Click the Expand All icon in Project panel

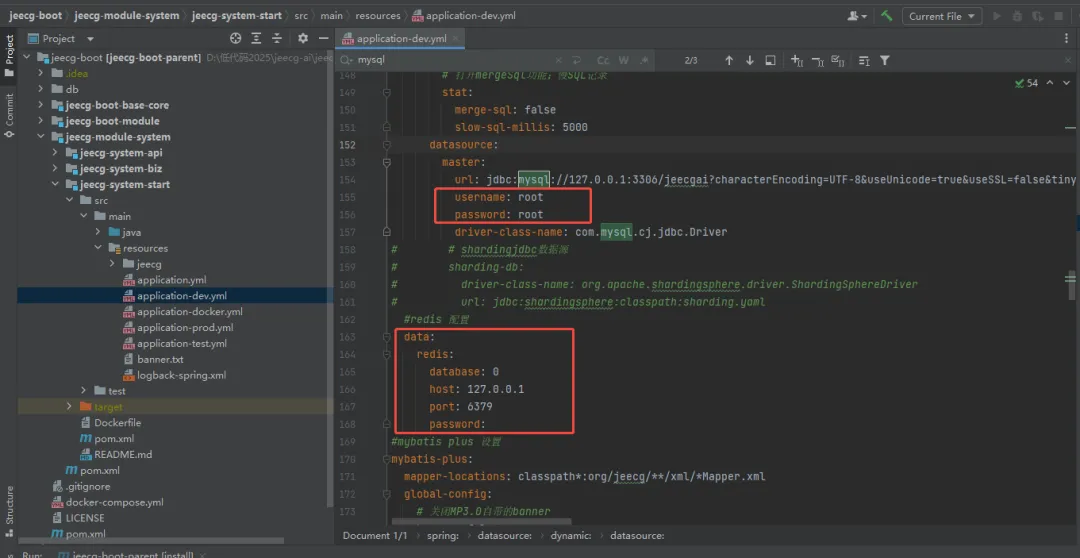[256, 39]
